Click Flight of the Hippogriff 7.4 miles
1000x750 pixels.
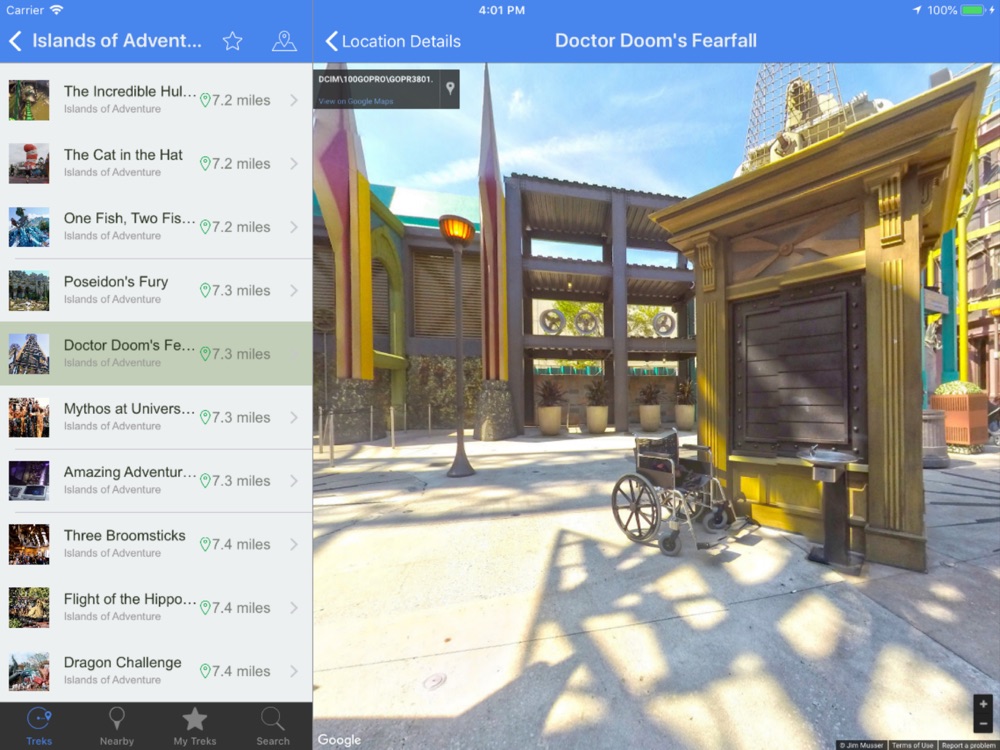(241, 608)
